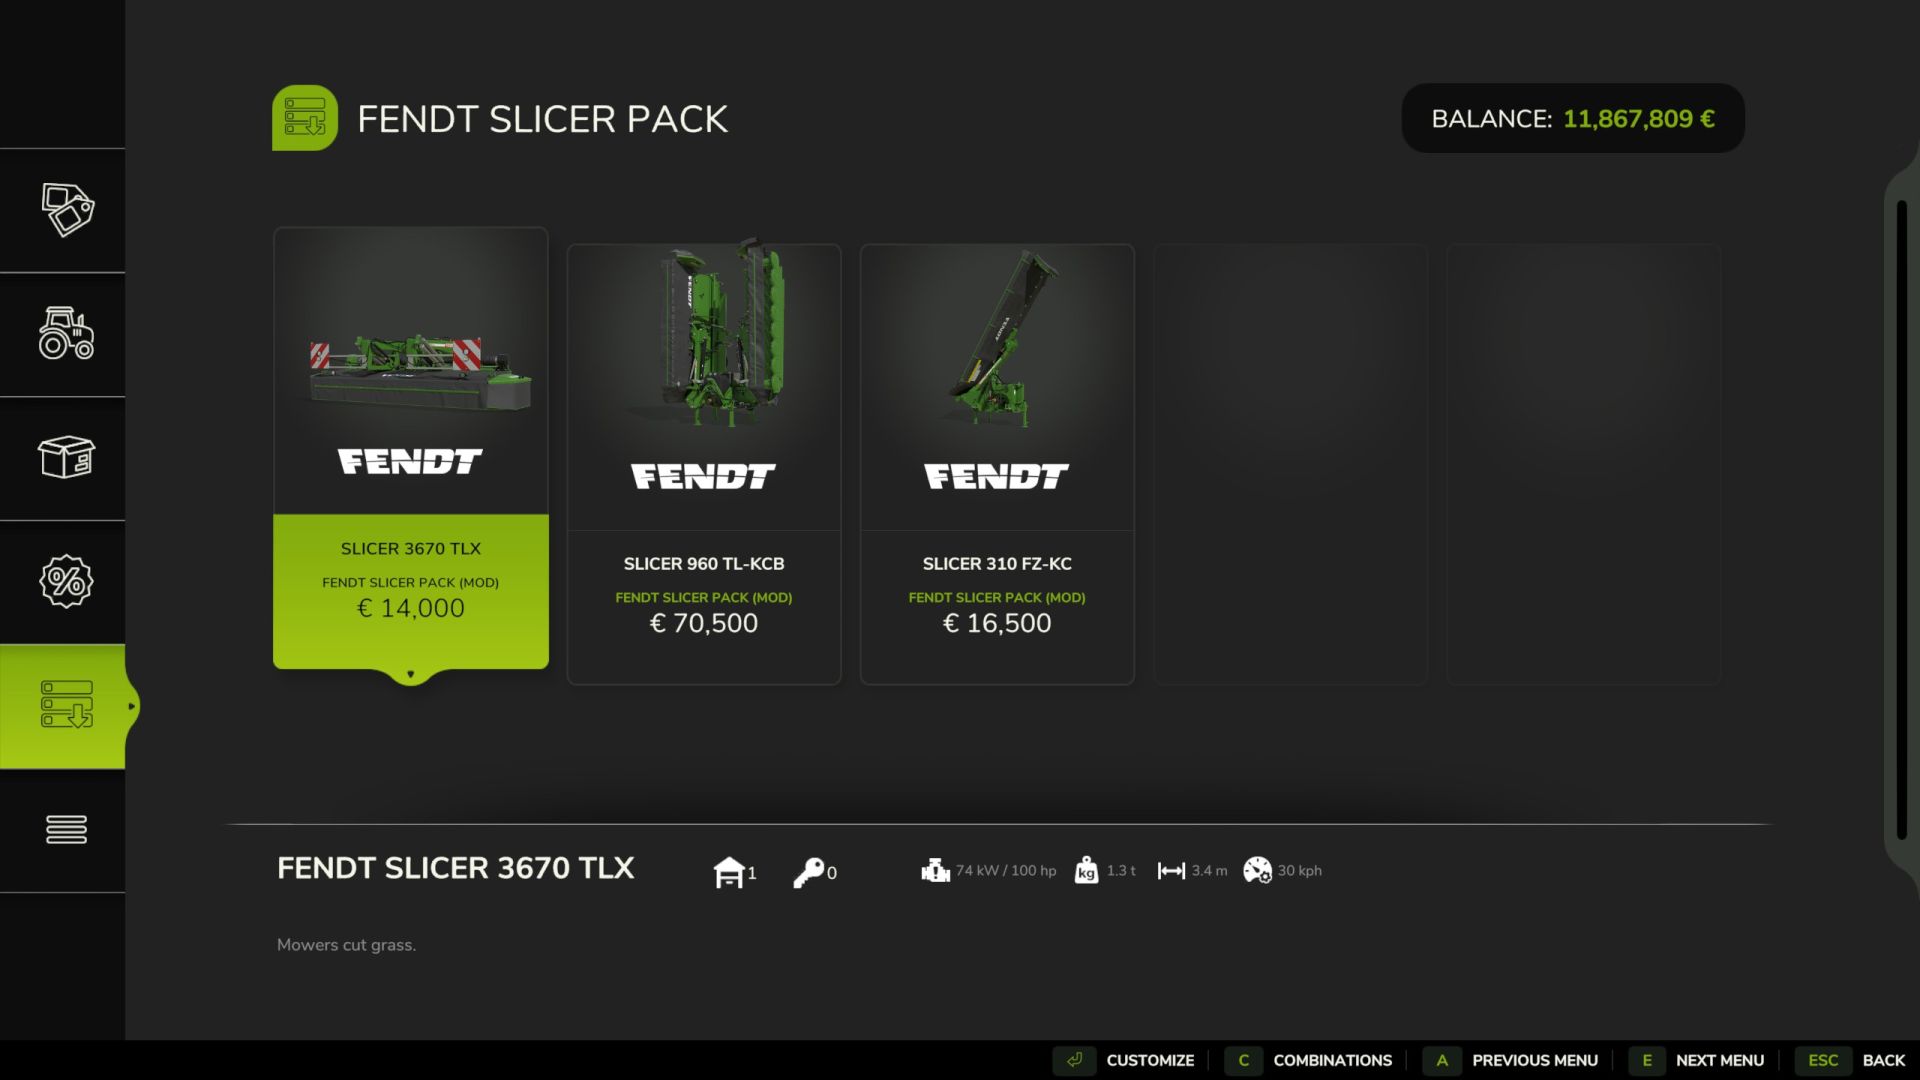Click the Customize button
1920x1080 pixels.
(1126, 1060)
